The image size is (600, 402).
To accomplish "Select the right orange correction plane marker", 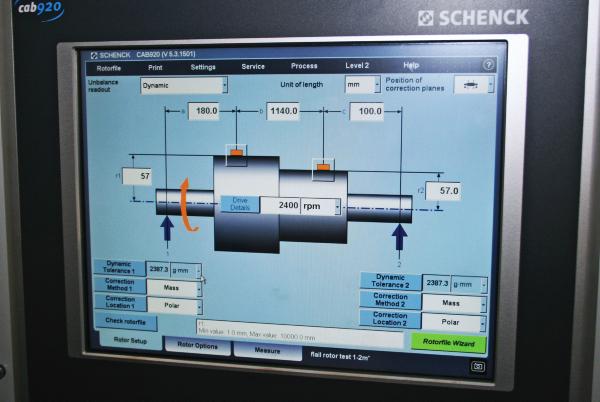I will [x=323, y=164].
